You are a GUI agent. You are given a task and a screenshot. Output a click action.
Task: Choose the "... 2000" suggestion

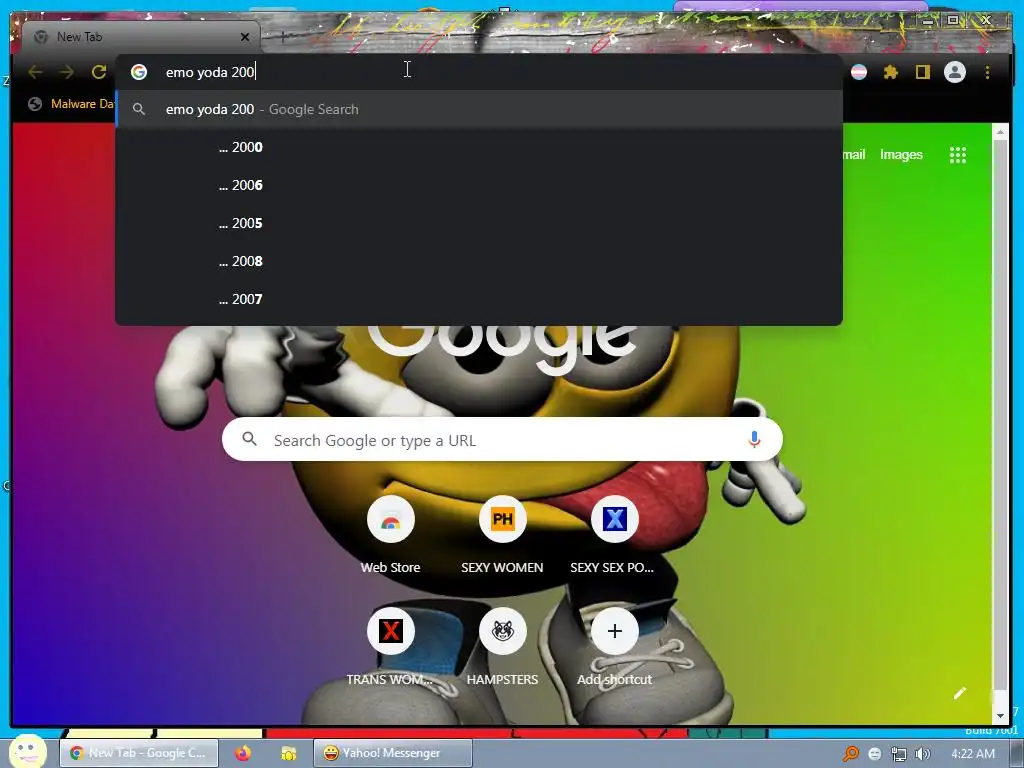pyautogui.click(x=479, y=147)
